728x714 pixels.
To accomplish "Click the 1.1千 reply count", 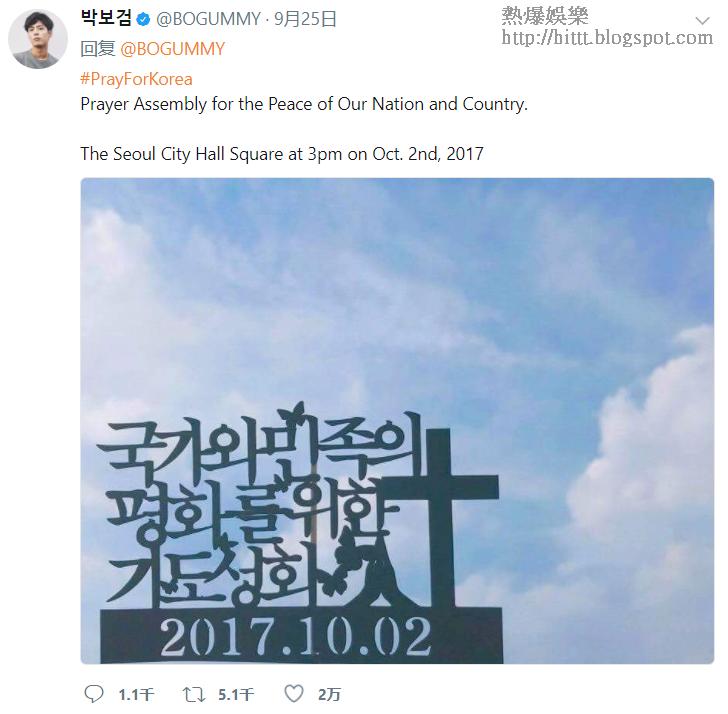I will point(136,695).
